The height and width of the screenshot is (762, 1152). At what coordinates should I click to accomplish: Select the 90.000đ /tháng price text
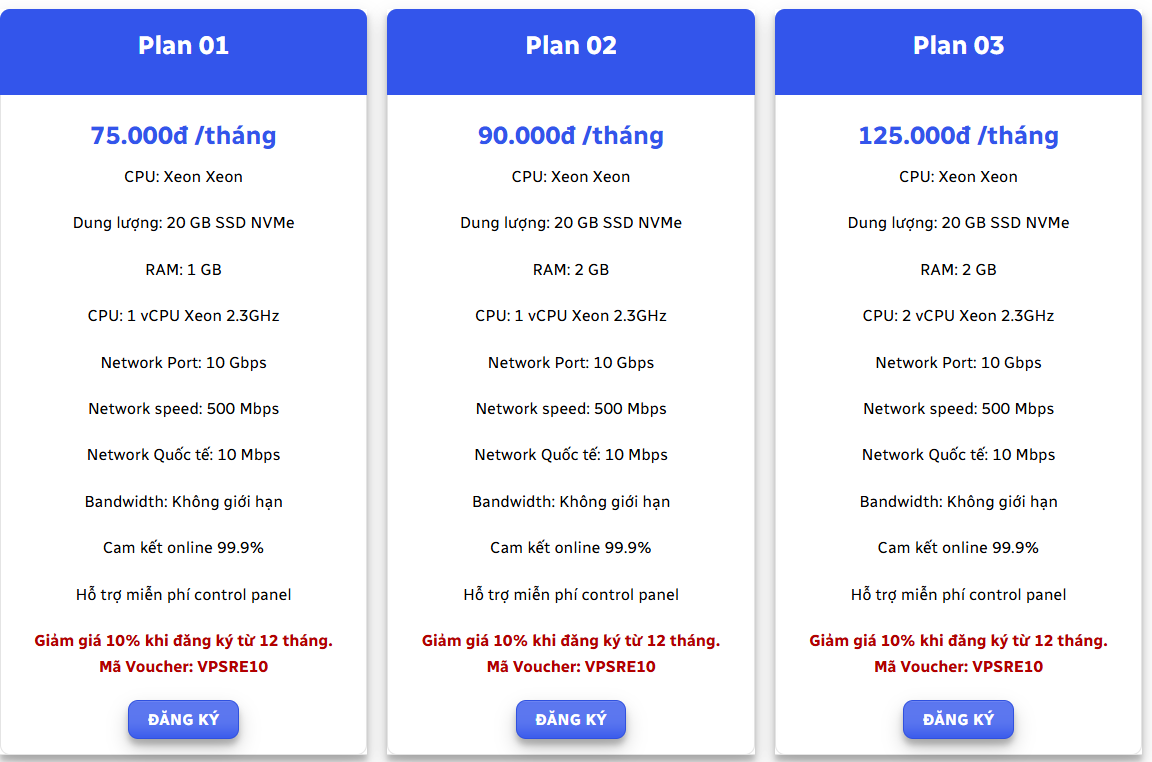click(571, 135)
